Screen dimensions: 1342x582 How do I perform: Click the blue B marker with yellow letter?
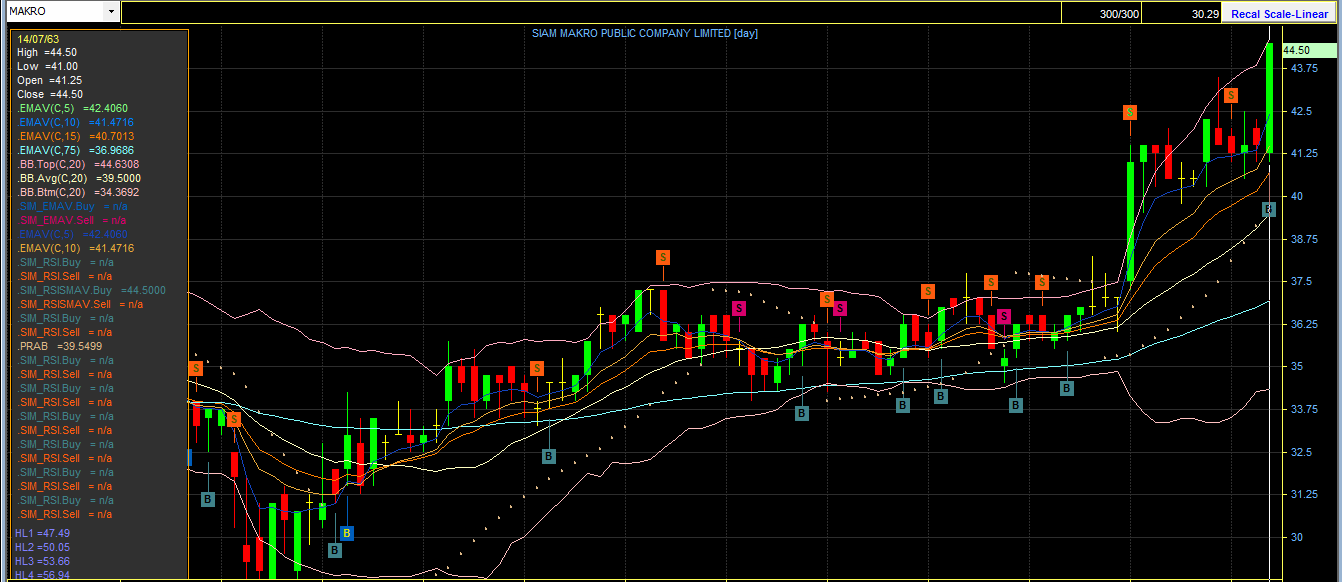pos(346,533)
